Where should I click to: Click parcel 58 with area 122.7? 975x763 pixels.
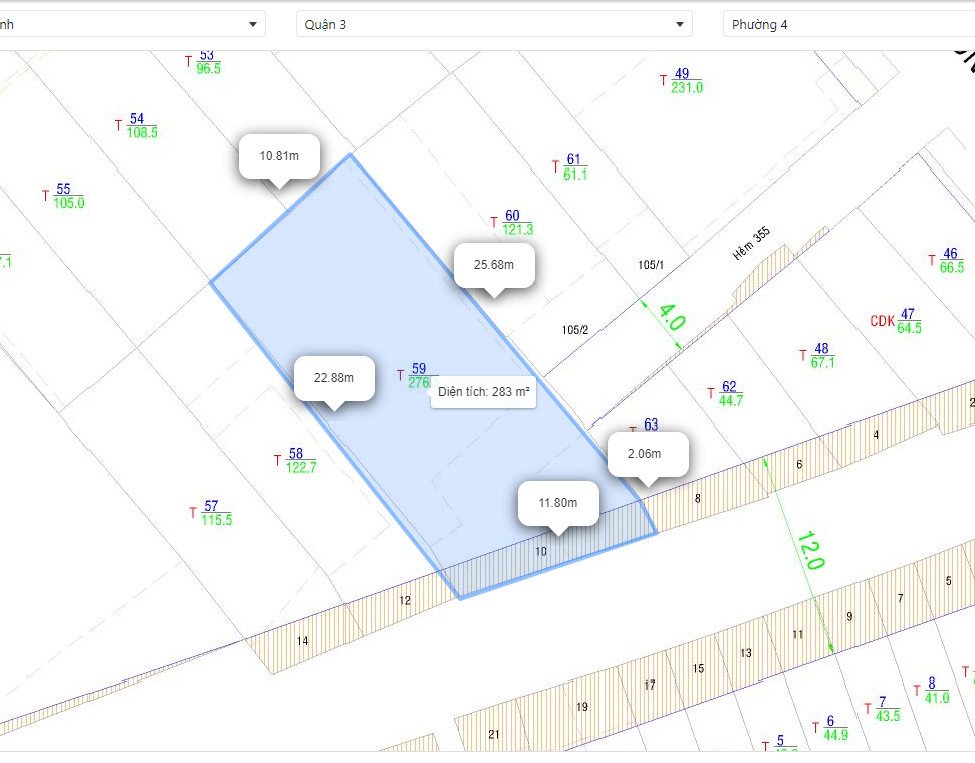click(x=300, y=461)
